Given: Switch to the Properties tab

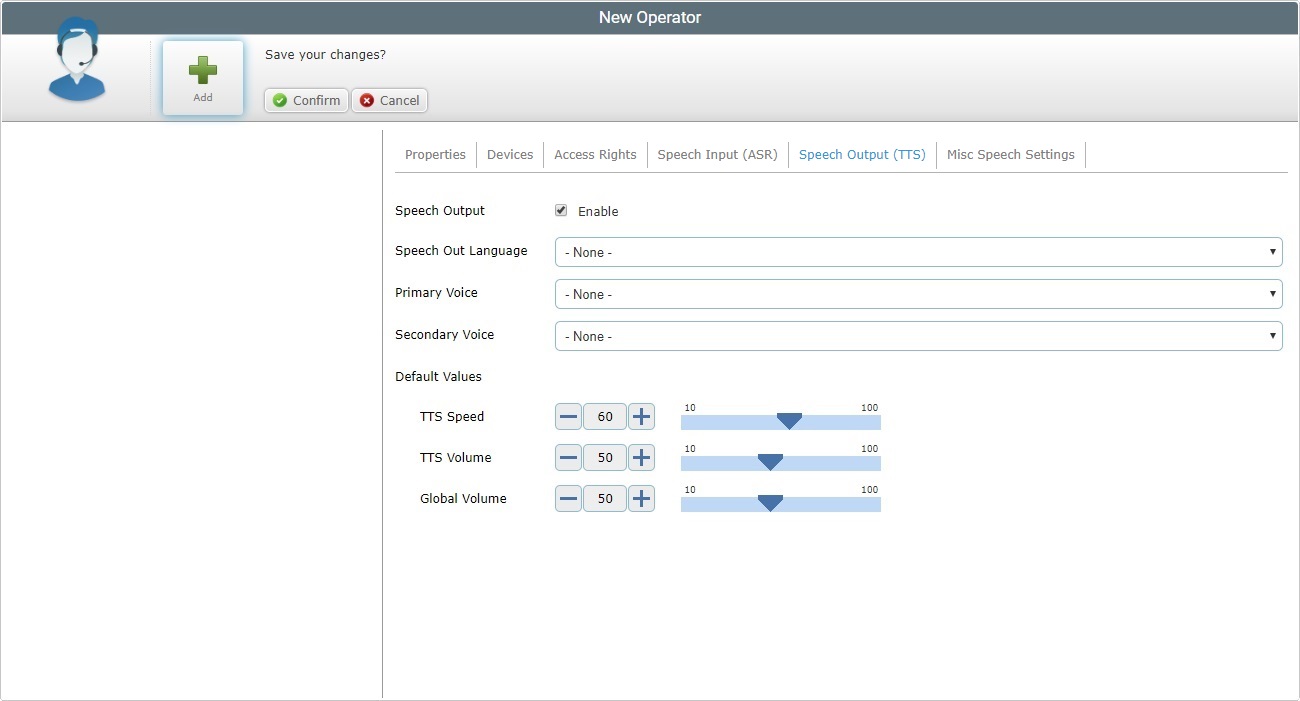Looking at the screenshot, I should coord(435,155).
